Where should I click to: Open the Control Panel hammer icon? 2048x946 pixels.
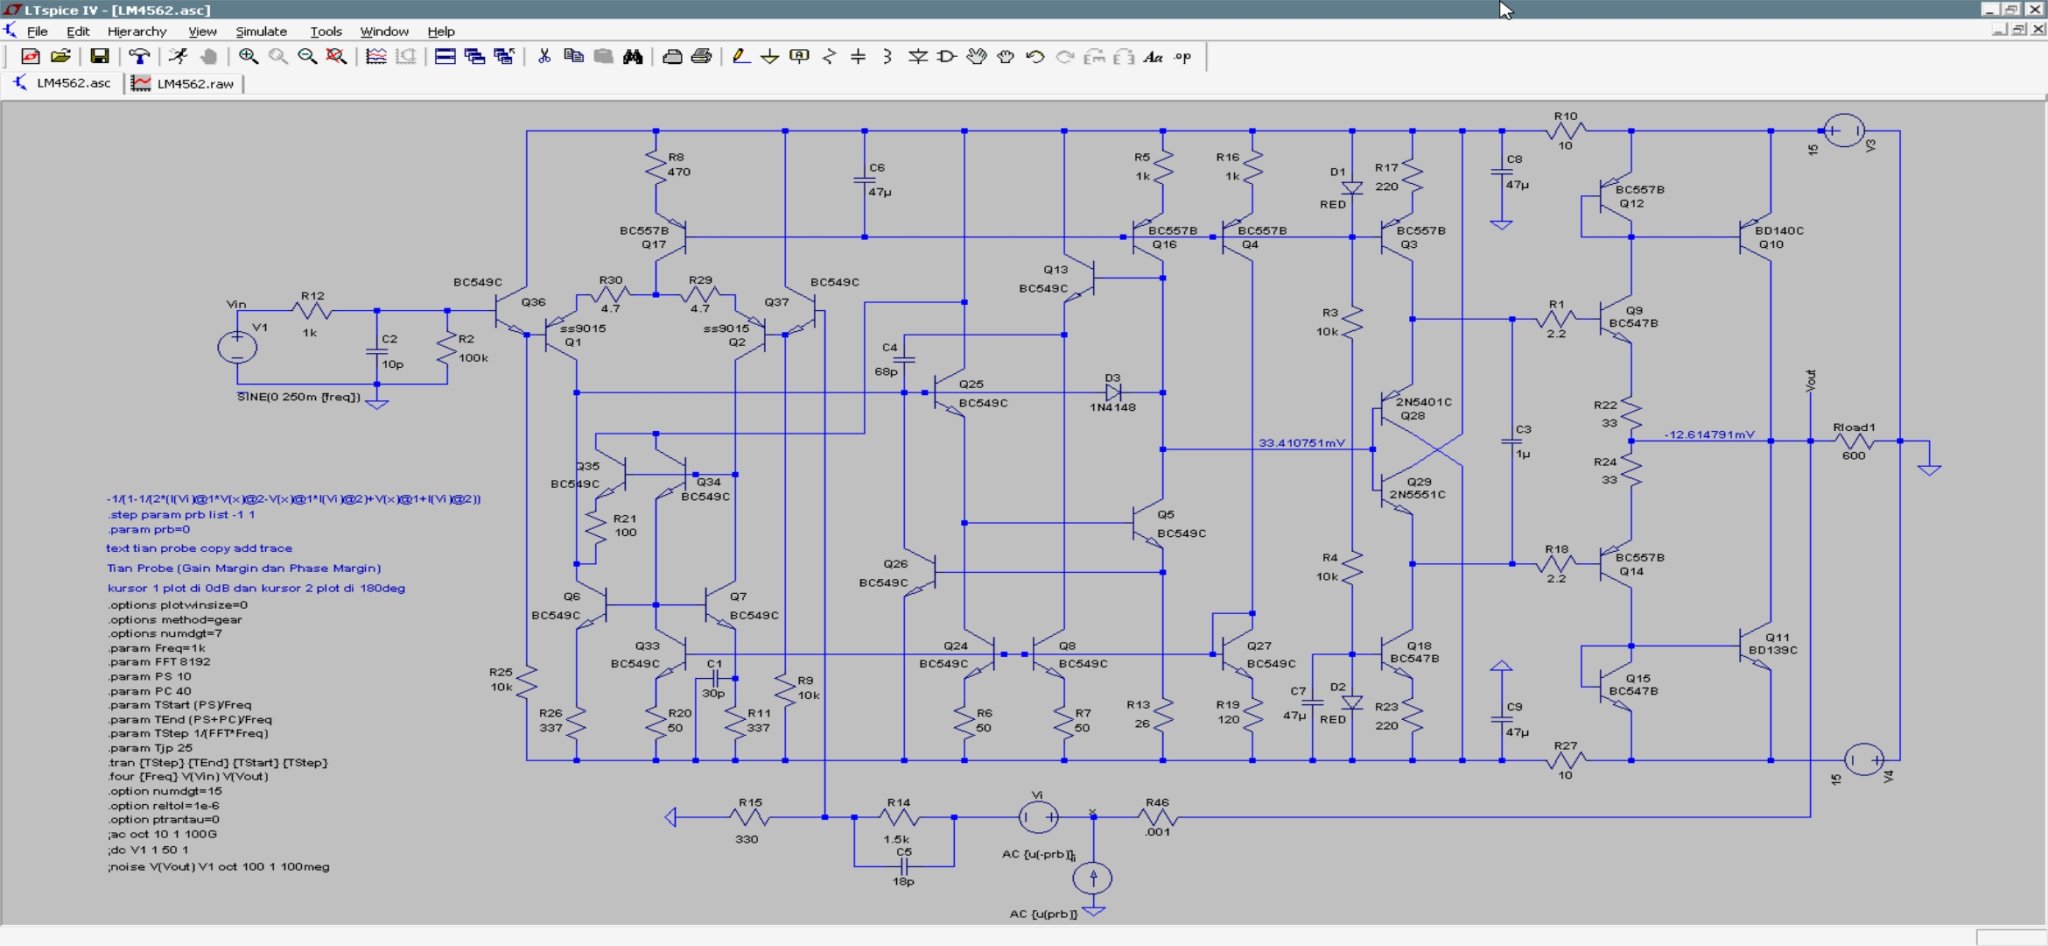tap(139, 57)
